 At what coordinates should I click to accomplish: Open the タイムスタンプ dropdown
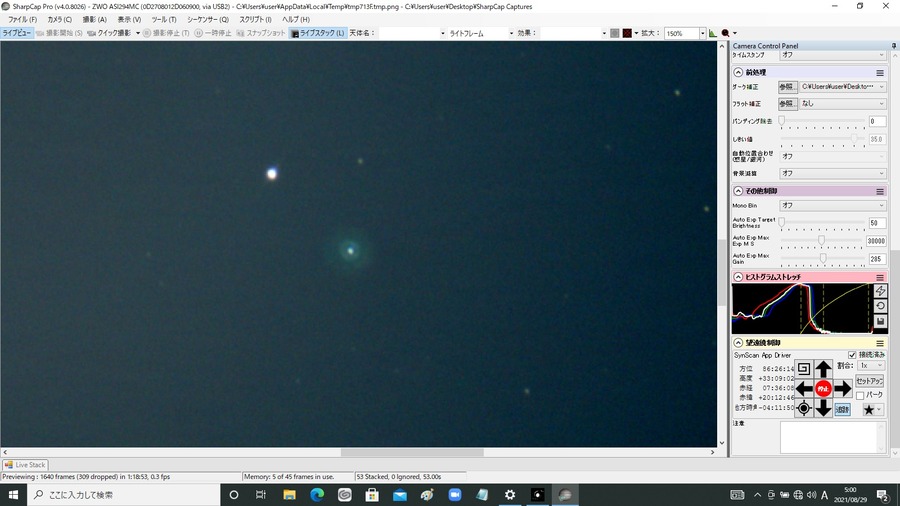pyautogui.click(x=833, y=55)
